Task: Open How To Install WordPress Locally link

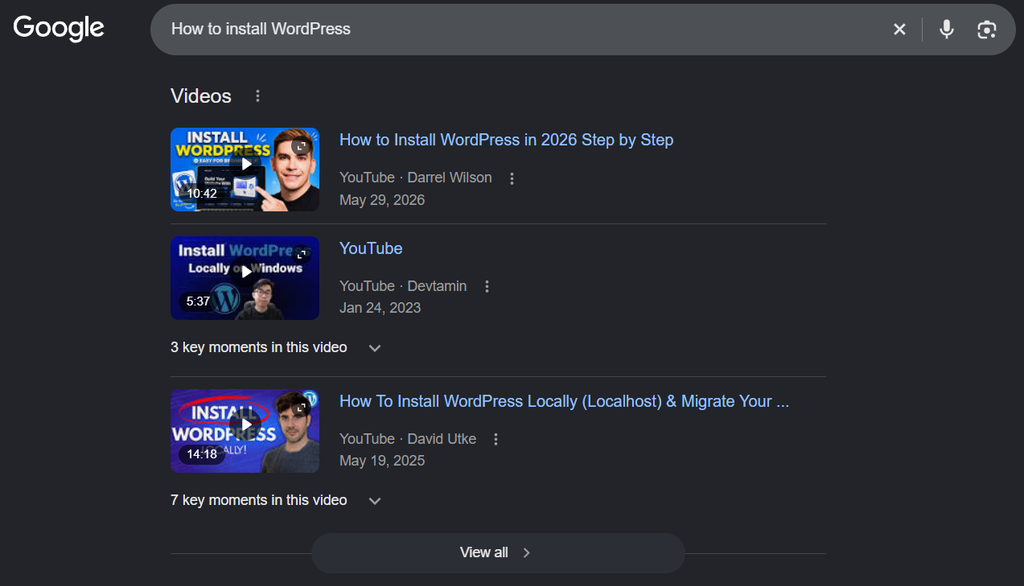Action: pos(564,401)
